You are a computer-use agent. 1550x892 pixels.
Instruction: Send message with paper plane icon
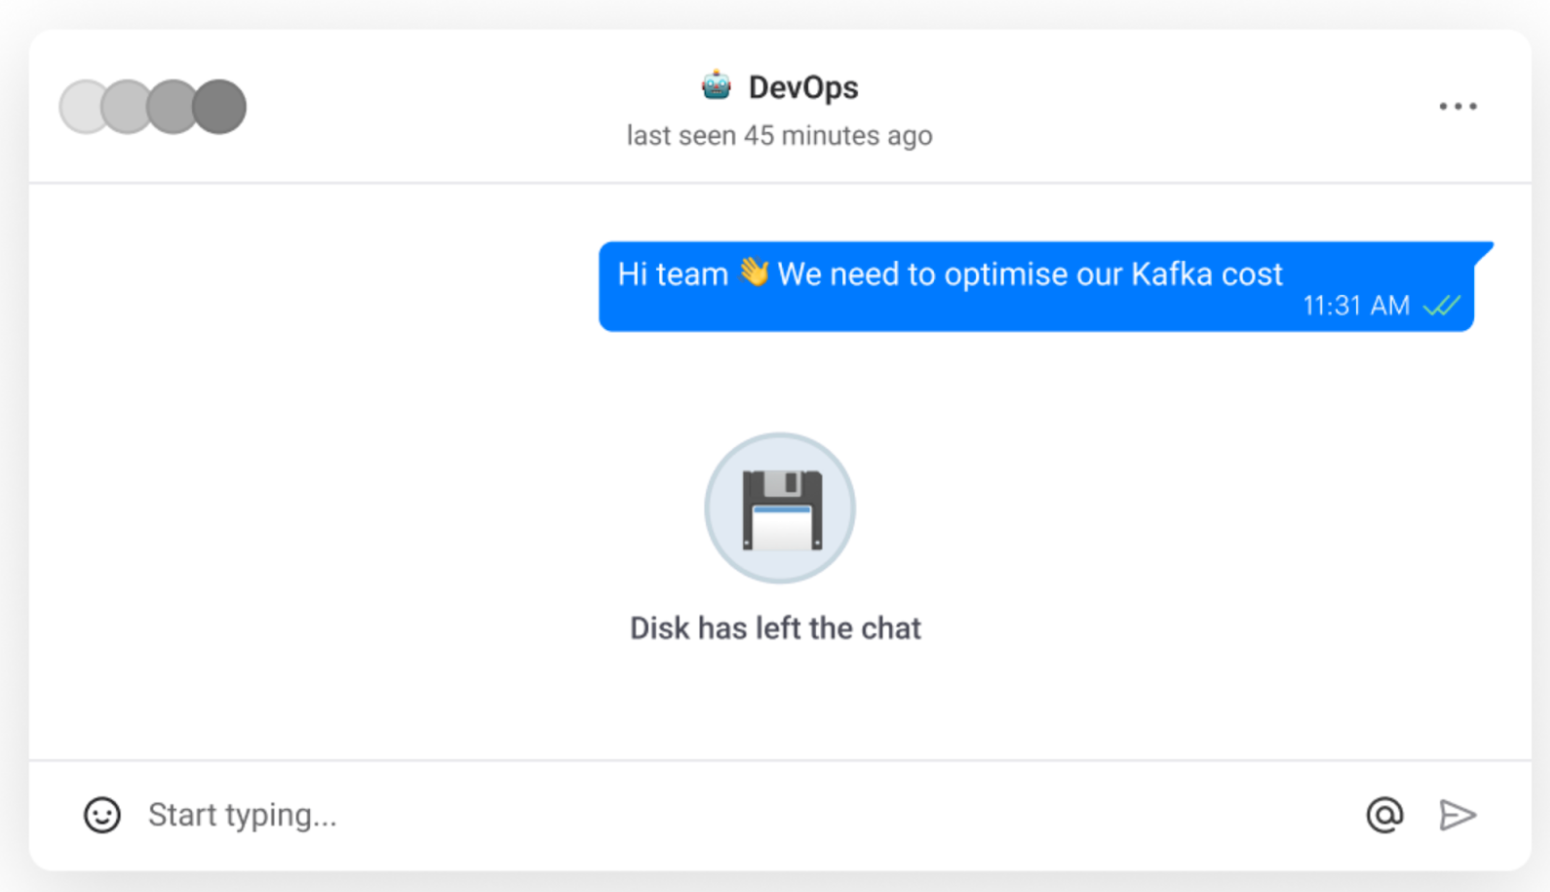[1457, 815]
